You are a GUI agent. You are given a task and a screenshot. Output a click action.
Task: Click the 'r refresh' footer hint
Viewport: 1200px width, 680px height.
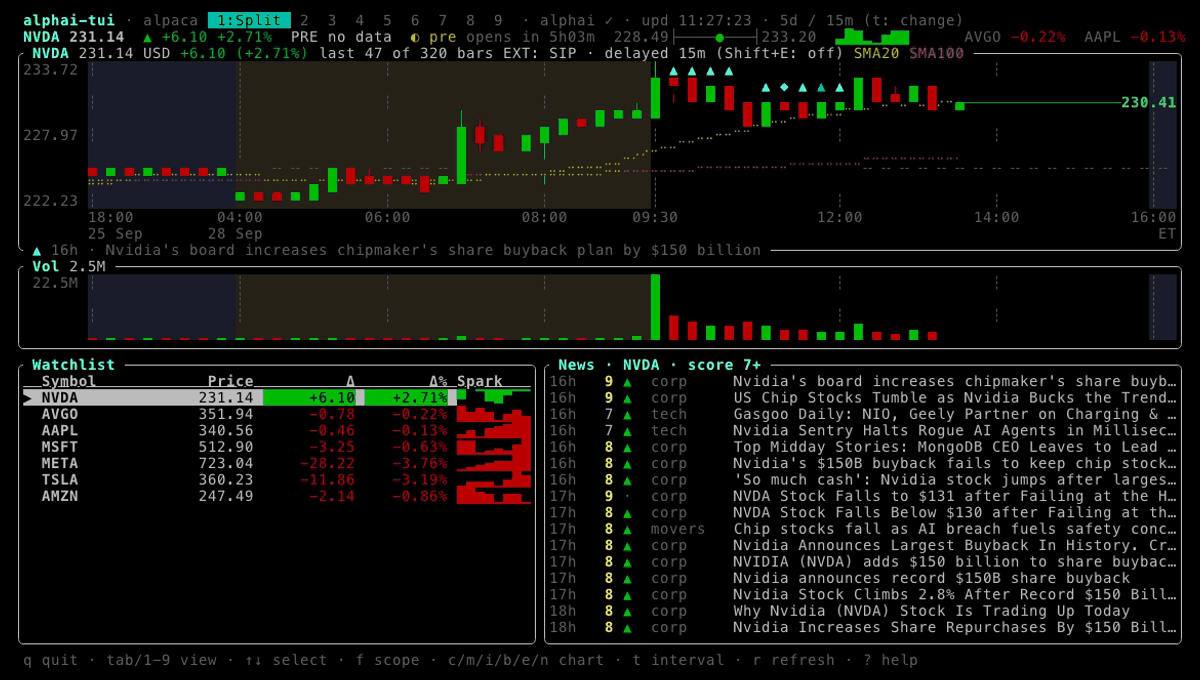click(794, 660)
